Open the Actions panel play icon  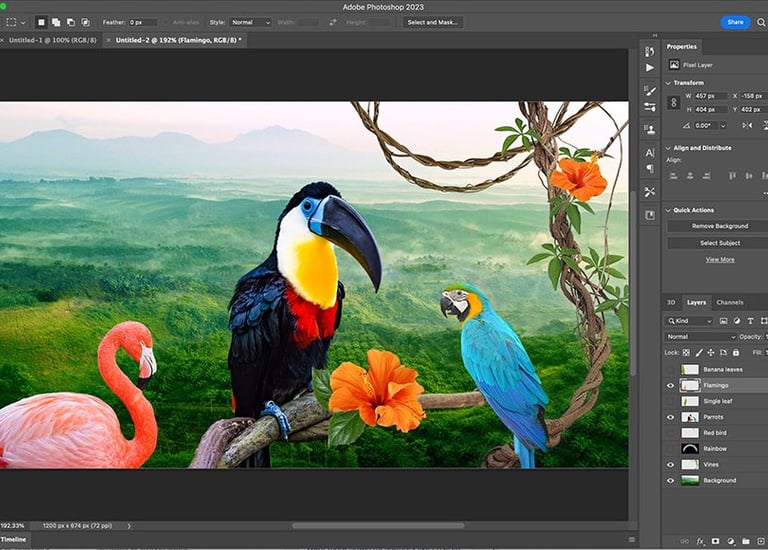tap(649, 68)
